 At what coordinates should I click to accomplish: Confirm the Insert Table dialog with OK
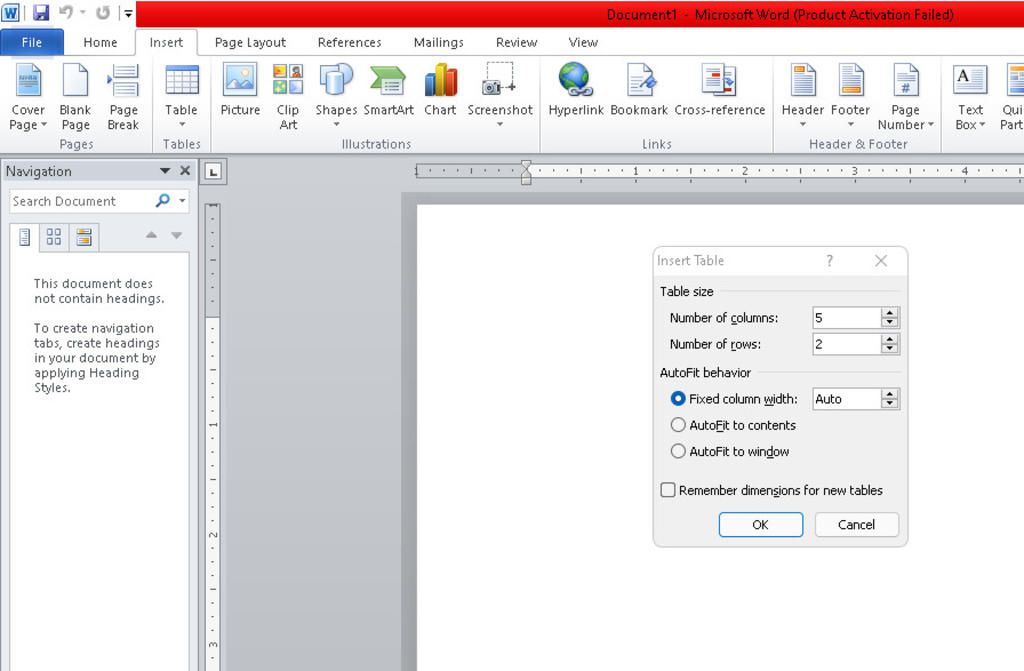[760, 525]
